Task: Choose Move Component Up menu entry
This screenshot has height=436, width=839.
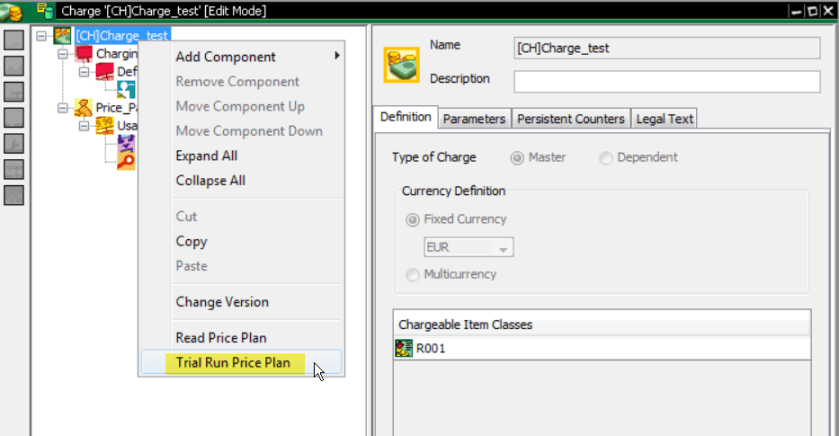Action: [241, 106]
